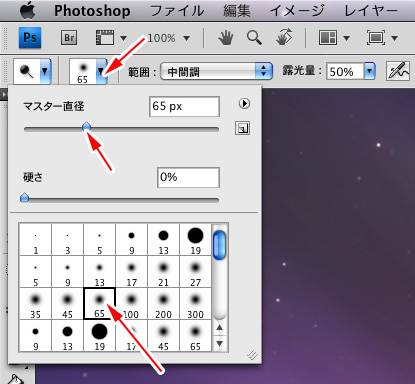Click the 露光量 50% input field
415x384 pixels.
345,71
